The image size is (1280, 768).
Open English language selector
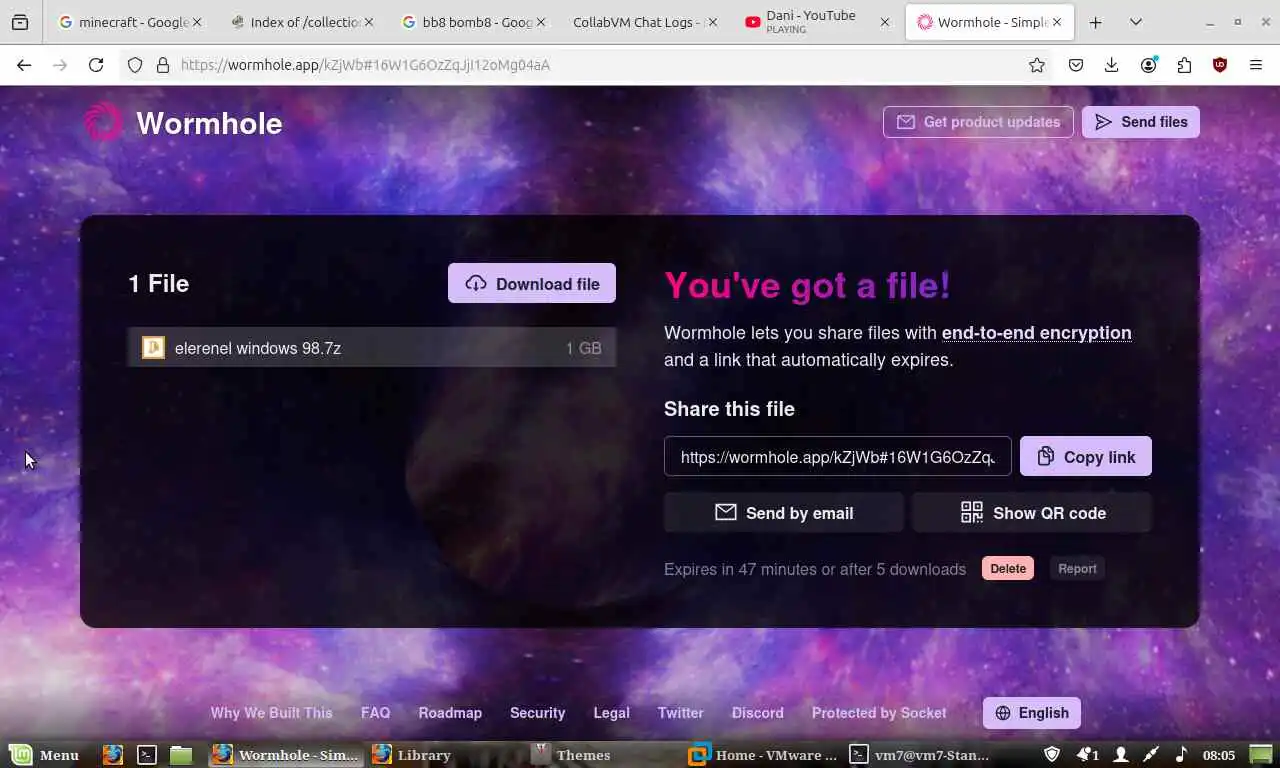pyautogui.click(x=1031, y=713)
